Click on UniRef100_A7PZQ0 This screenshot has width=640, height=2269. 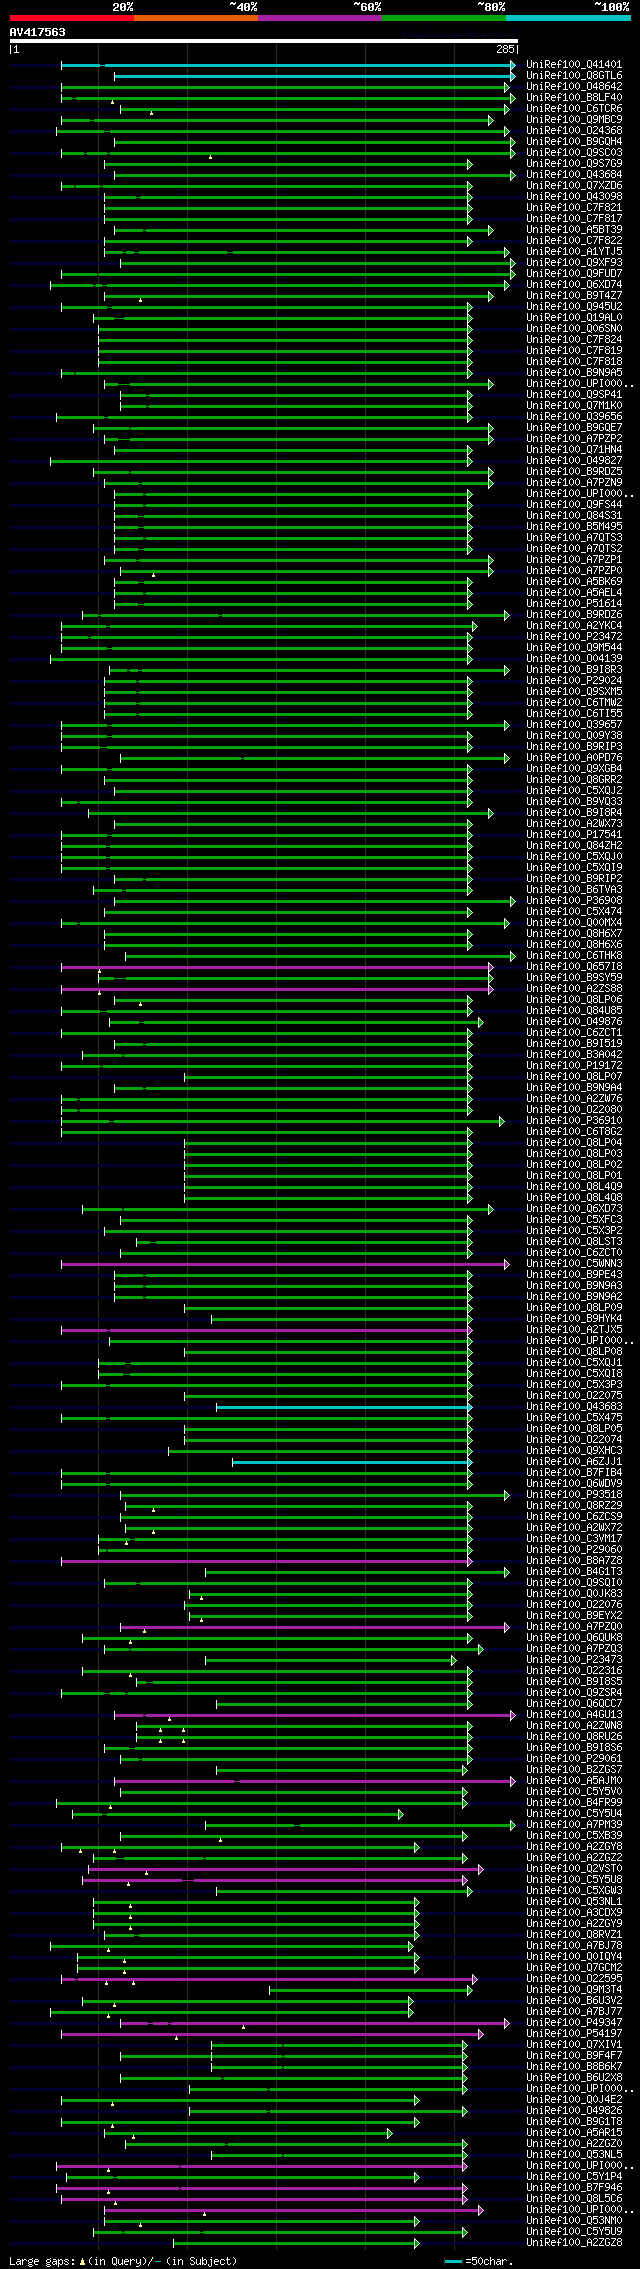point(574,1627)
